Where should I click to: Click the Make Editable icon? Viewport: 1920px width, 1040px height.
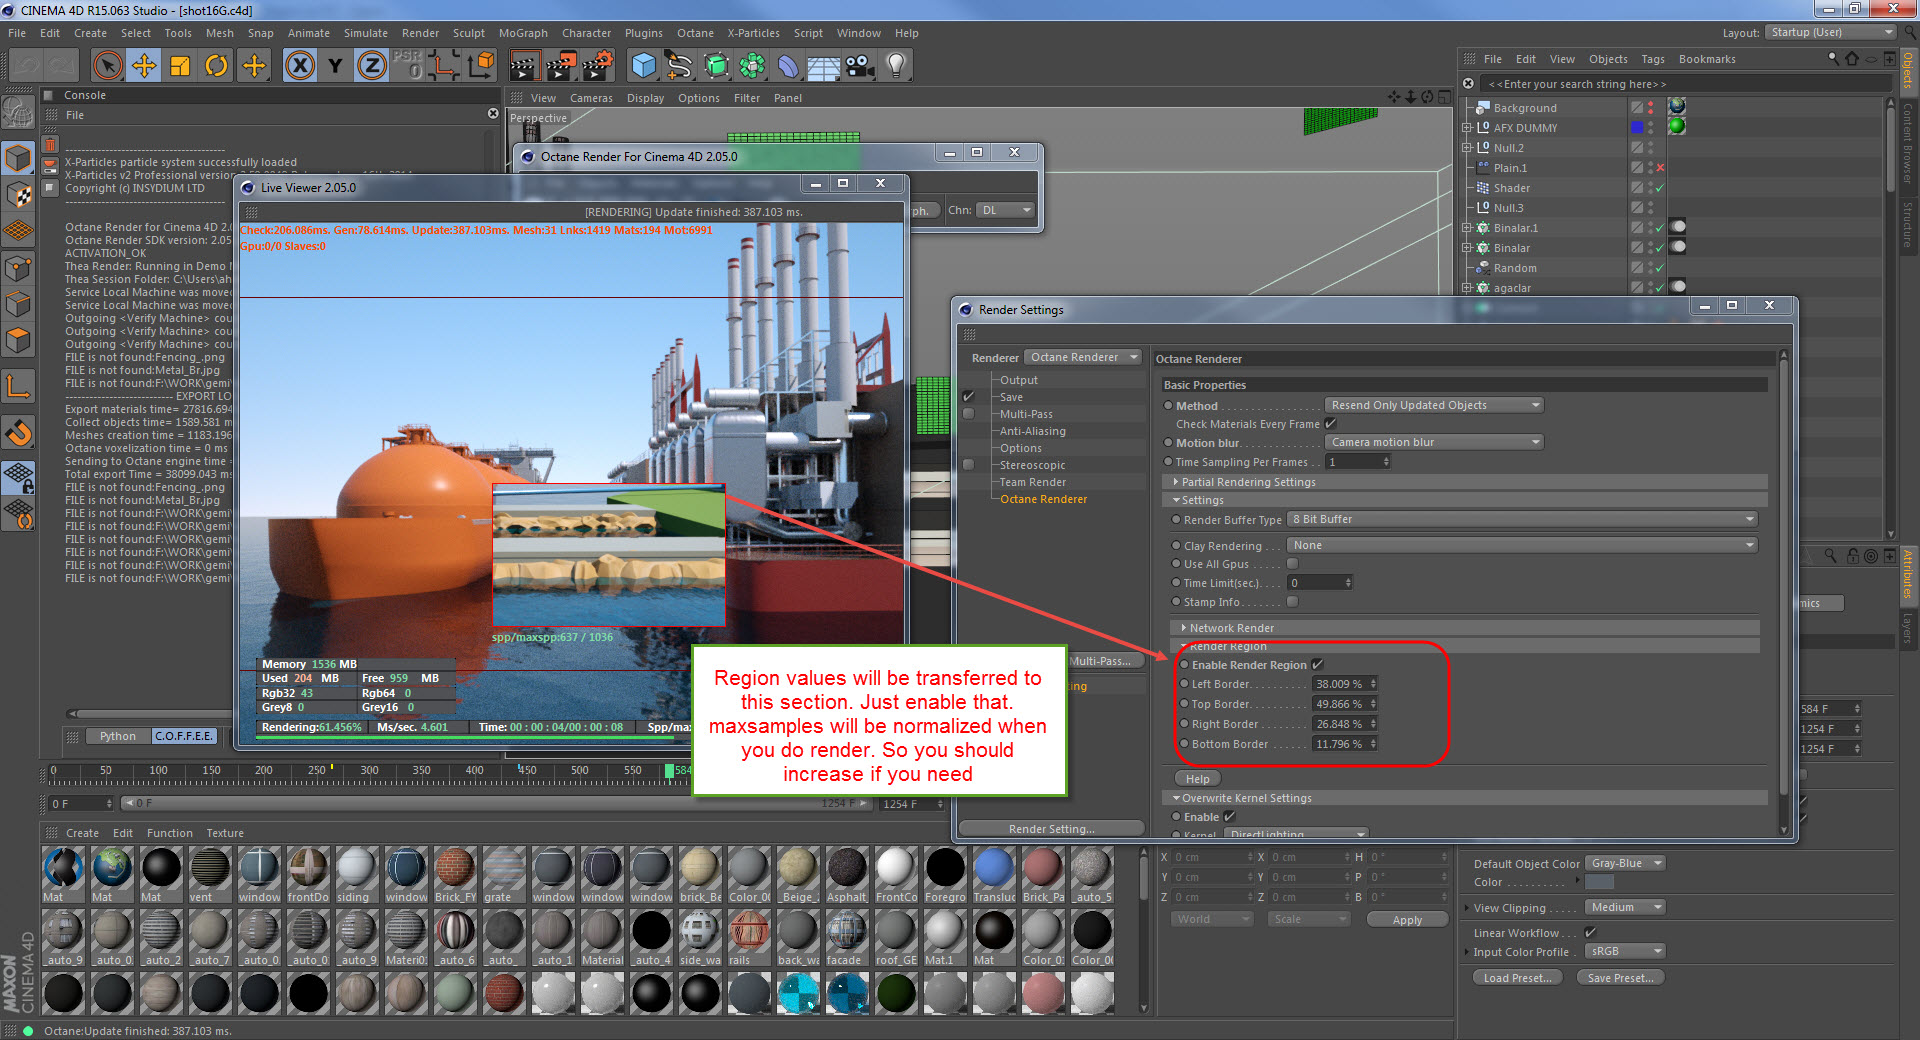pyautogui.click(x=18, y=113)
